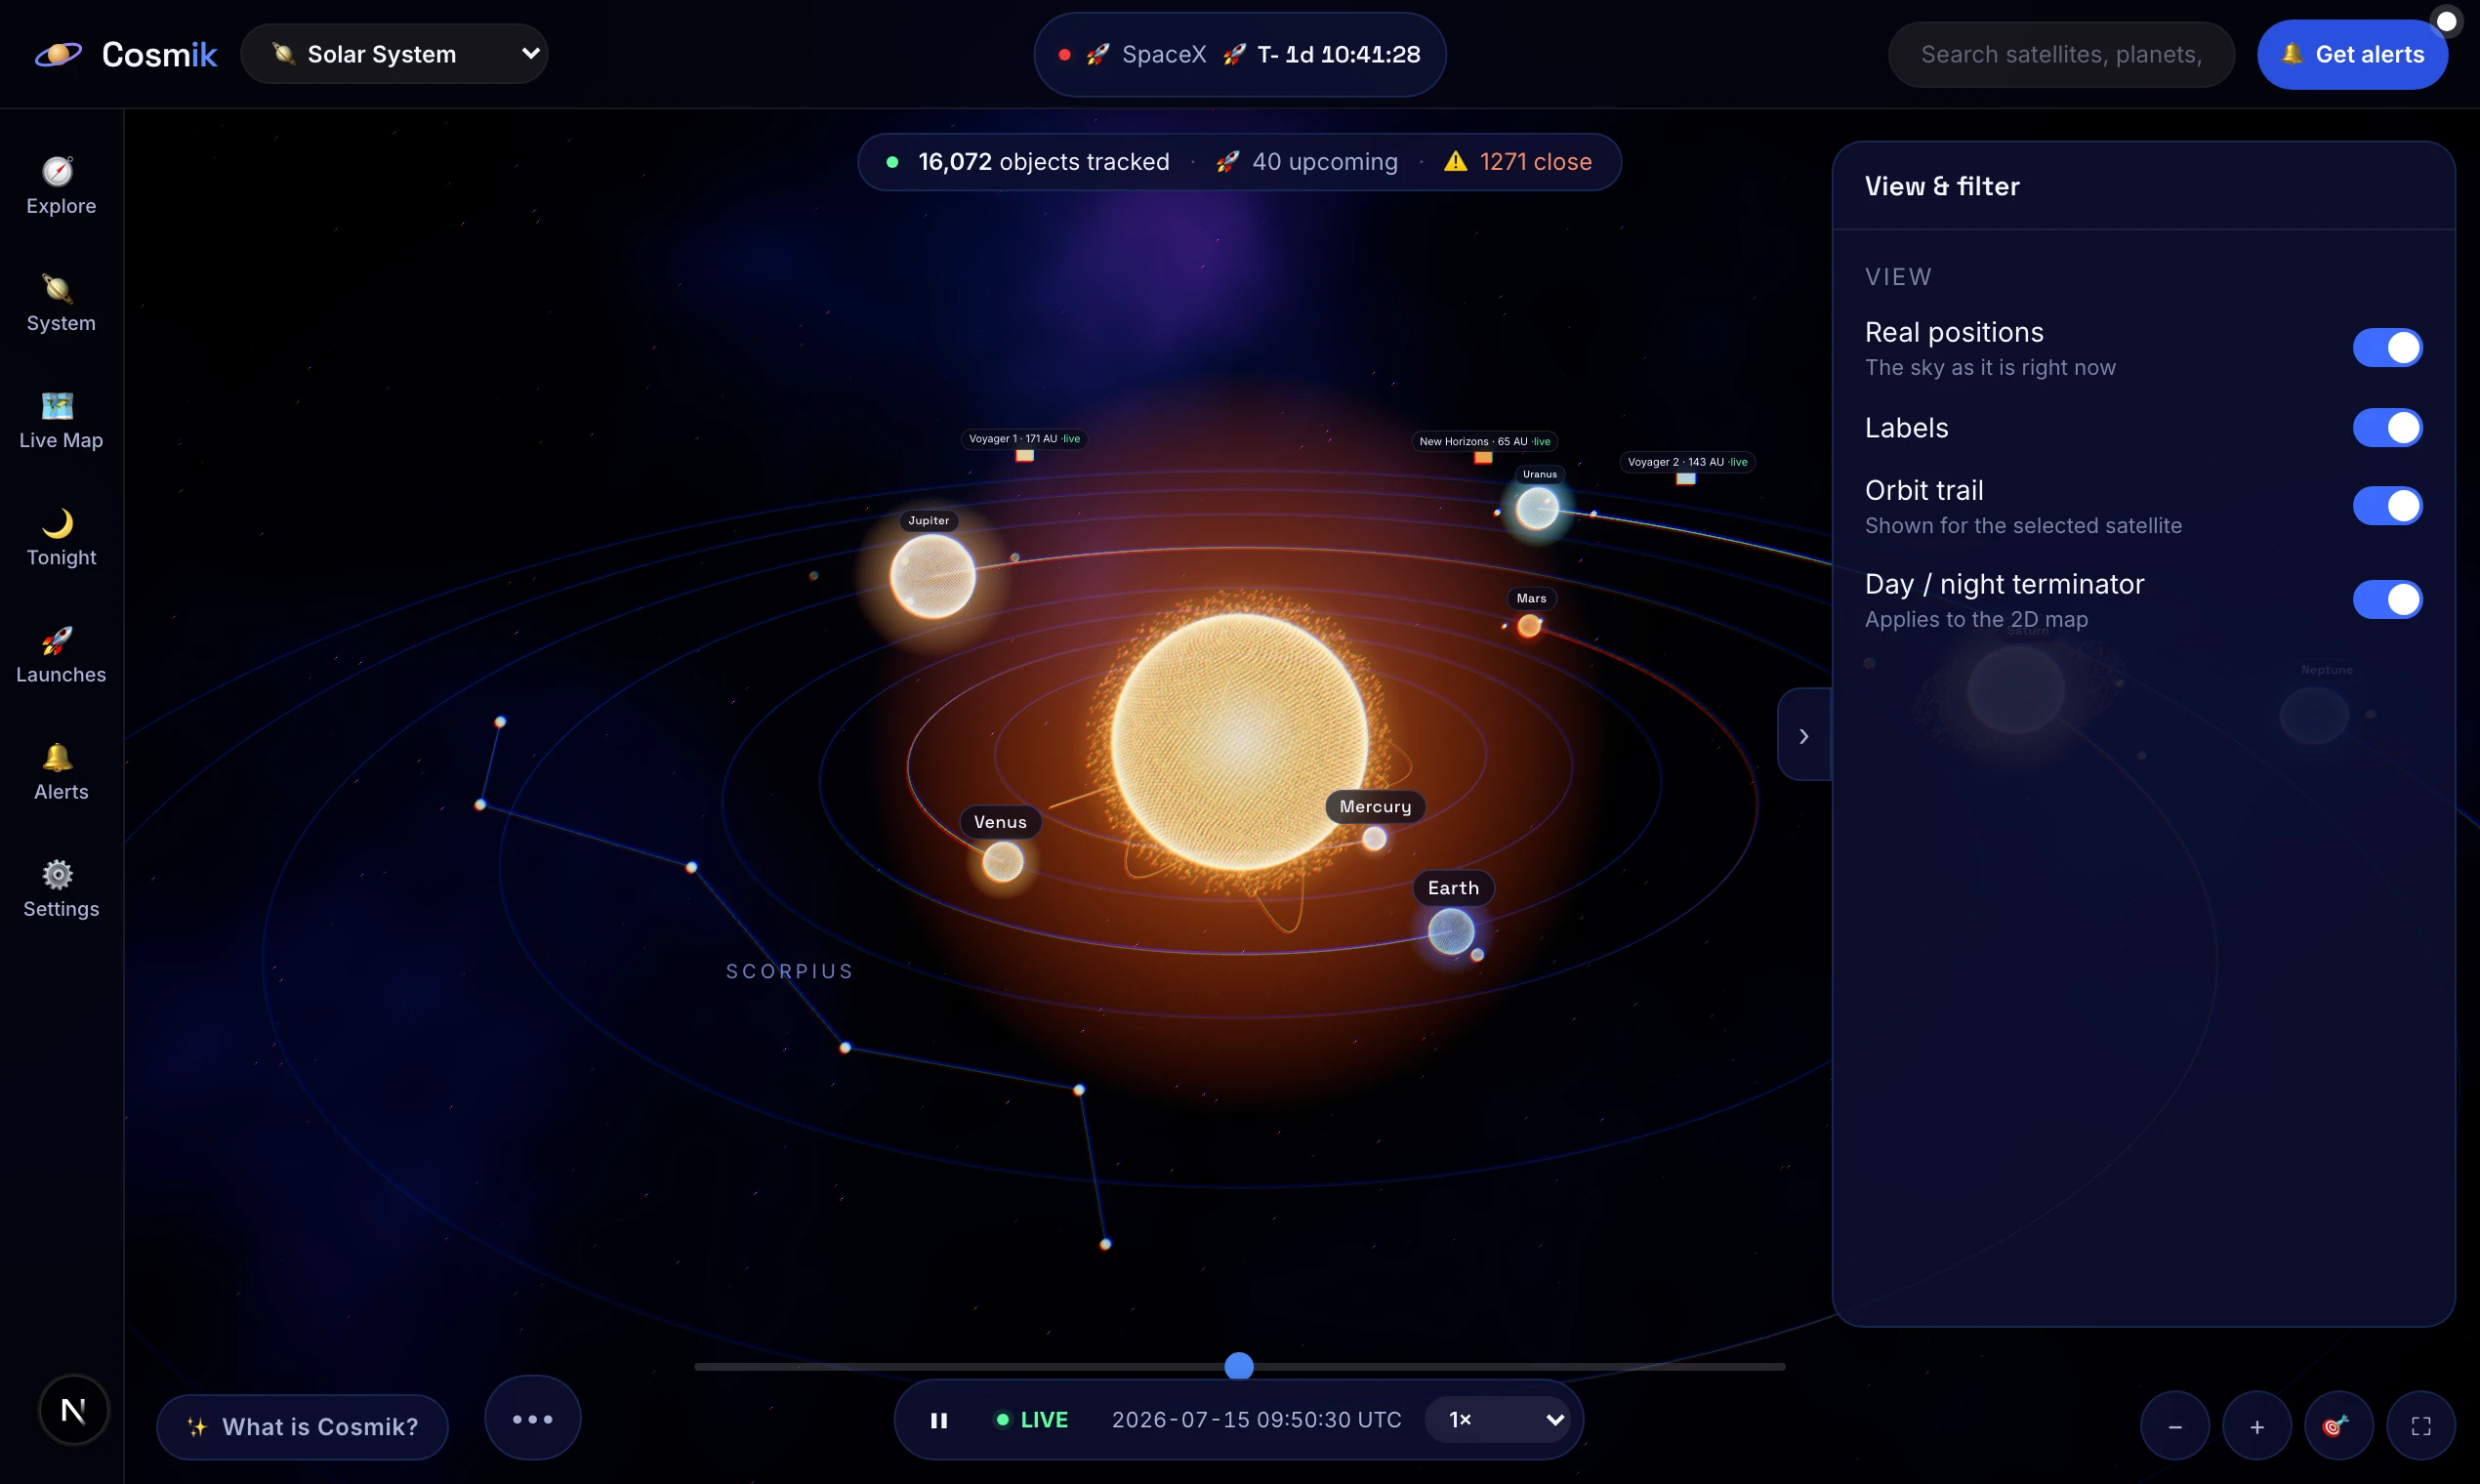Click the Jupiter label
Image resolution: width=2480 pixels, height=1484 pixels.
(x=929, y=520)
